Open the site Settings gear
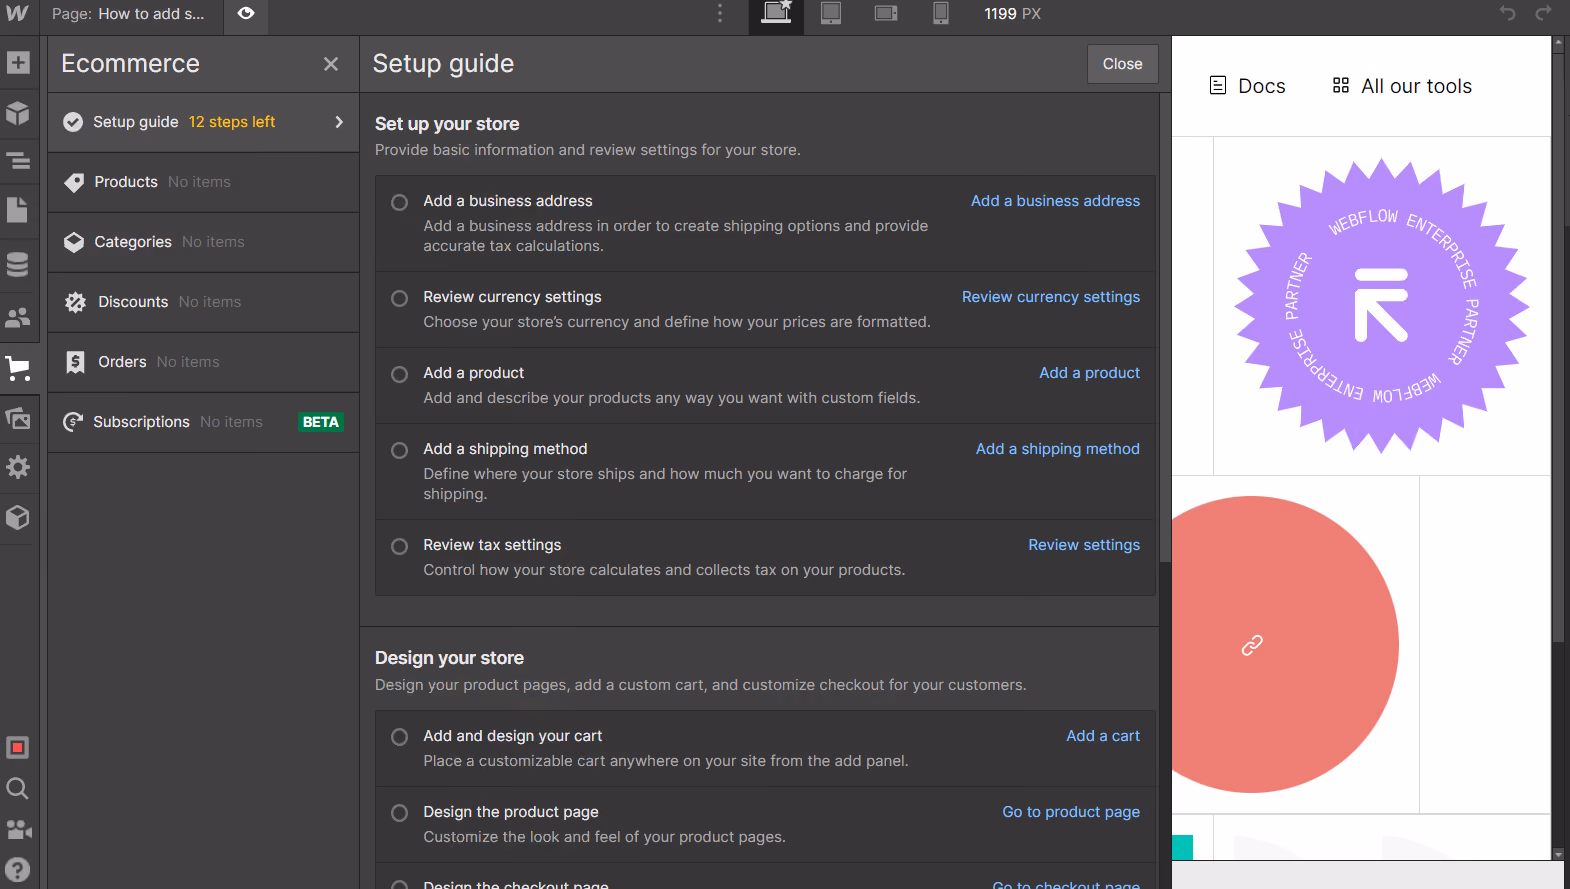The width and height of the screenshot is (1570, 889). (x=18, y=467)
